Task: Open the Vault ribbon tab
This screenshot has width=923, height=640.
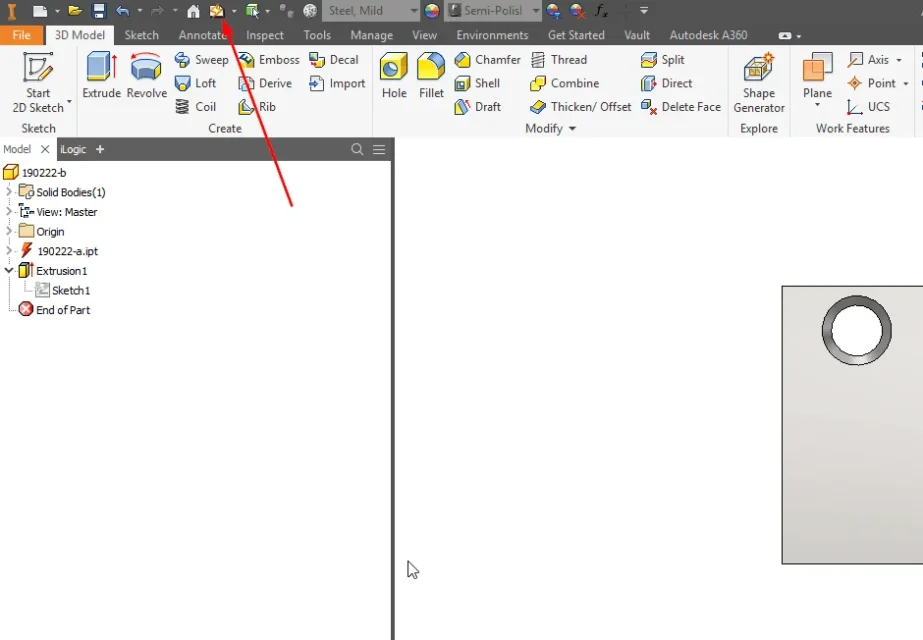Action: (637, 35)
